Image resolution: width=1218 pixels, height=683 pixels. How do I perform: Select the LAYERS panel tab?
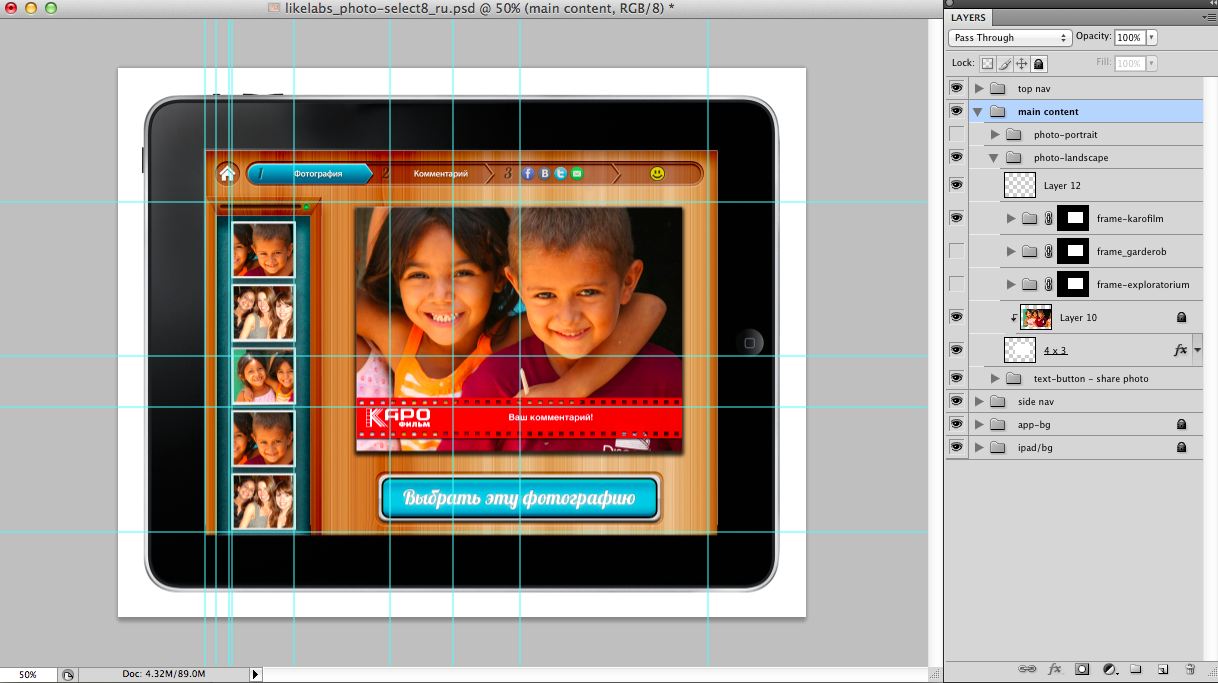coord(968,17)
